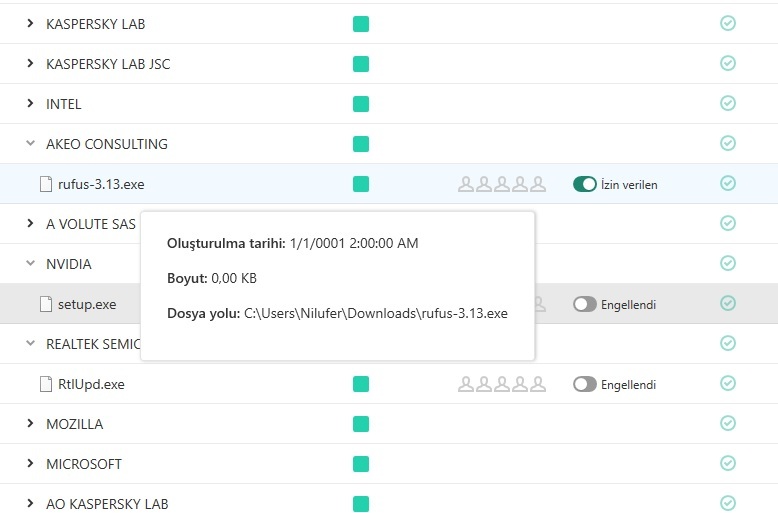The image size is (778, 513).
Task: Click the green trust square for INTEL
Action: pos(361,104)
